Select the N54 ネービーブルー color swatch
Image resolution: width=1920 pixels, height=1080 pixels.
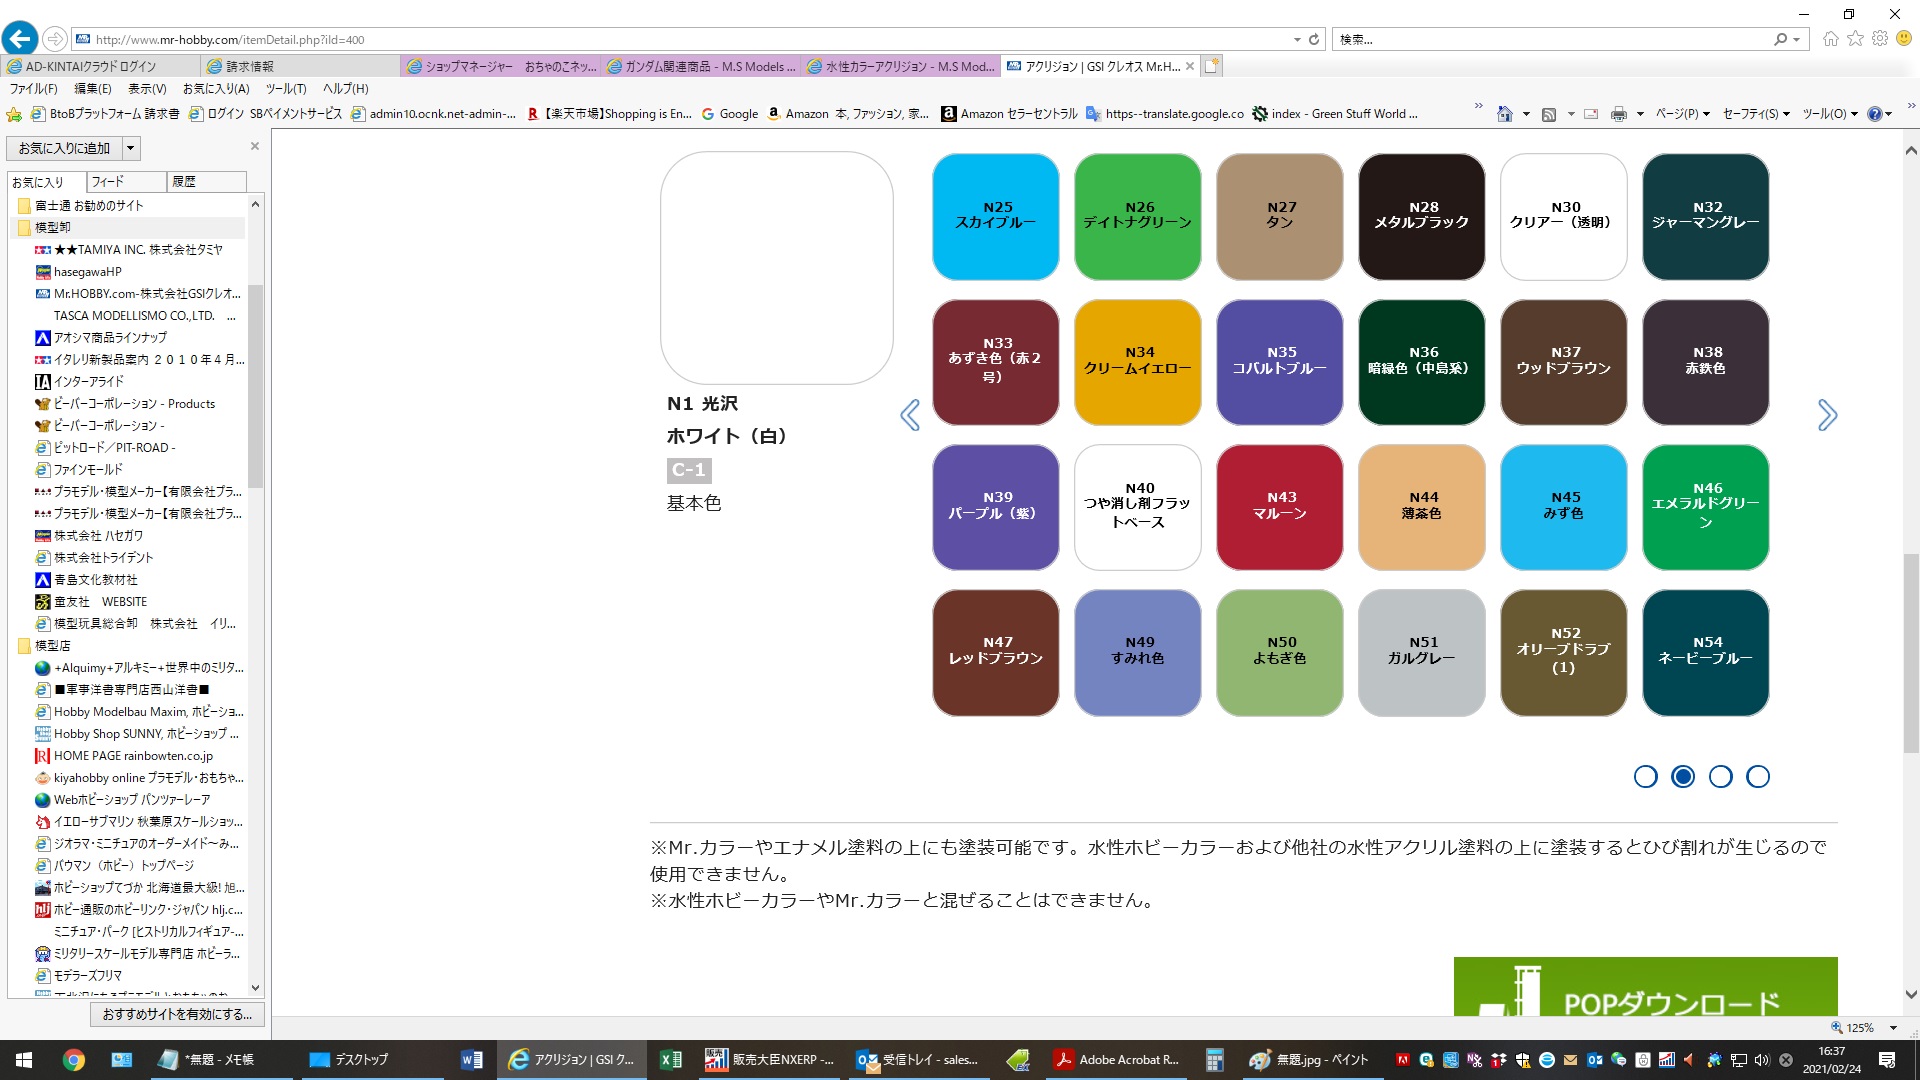[x=1706, y=652]
